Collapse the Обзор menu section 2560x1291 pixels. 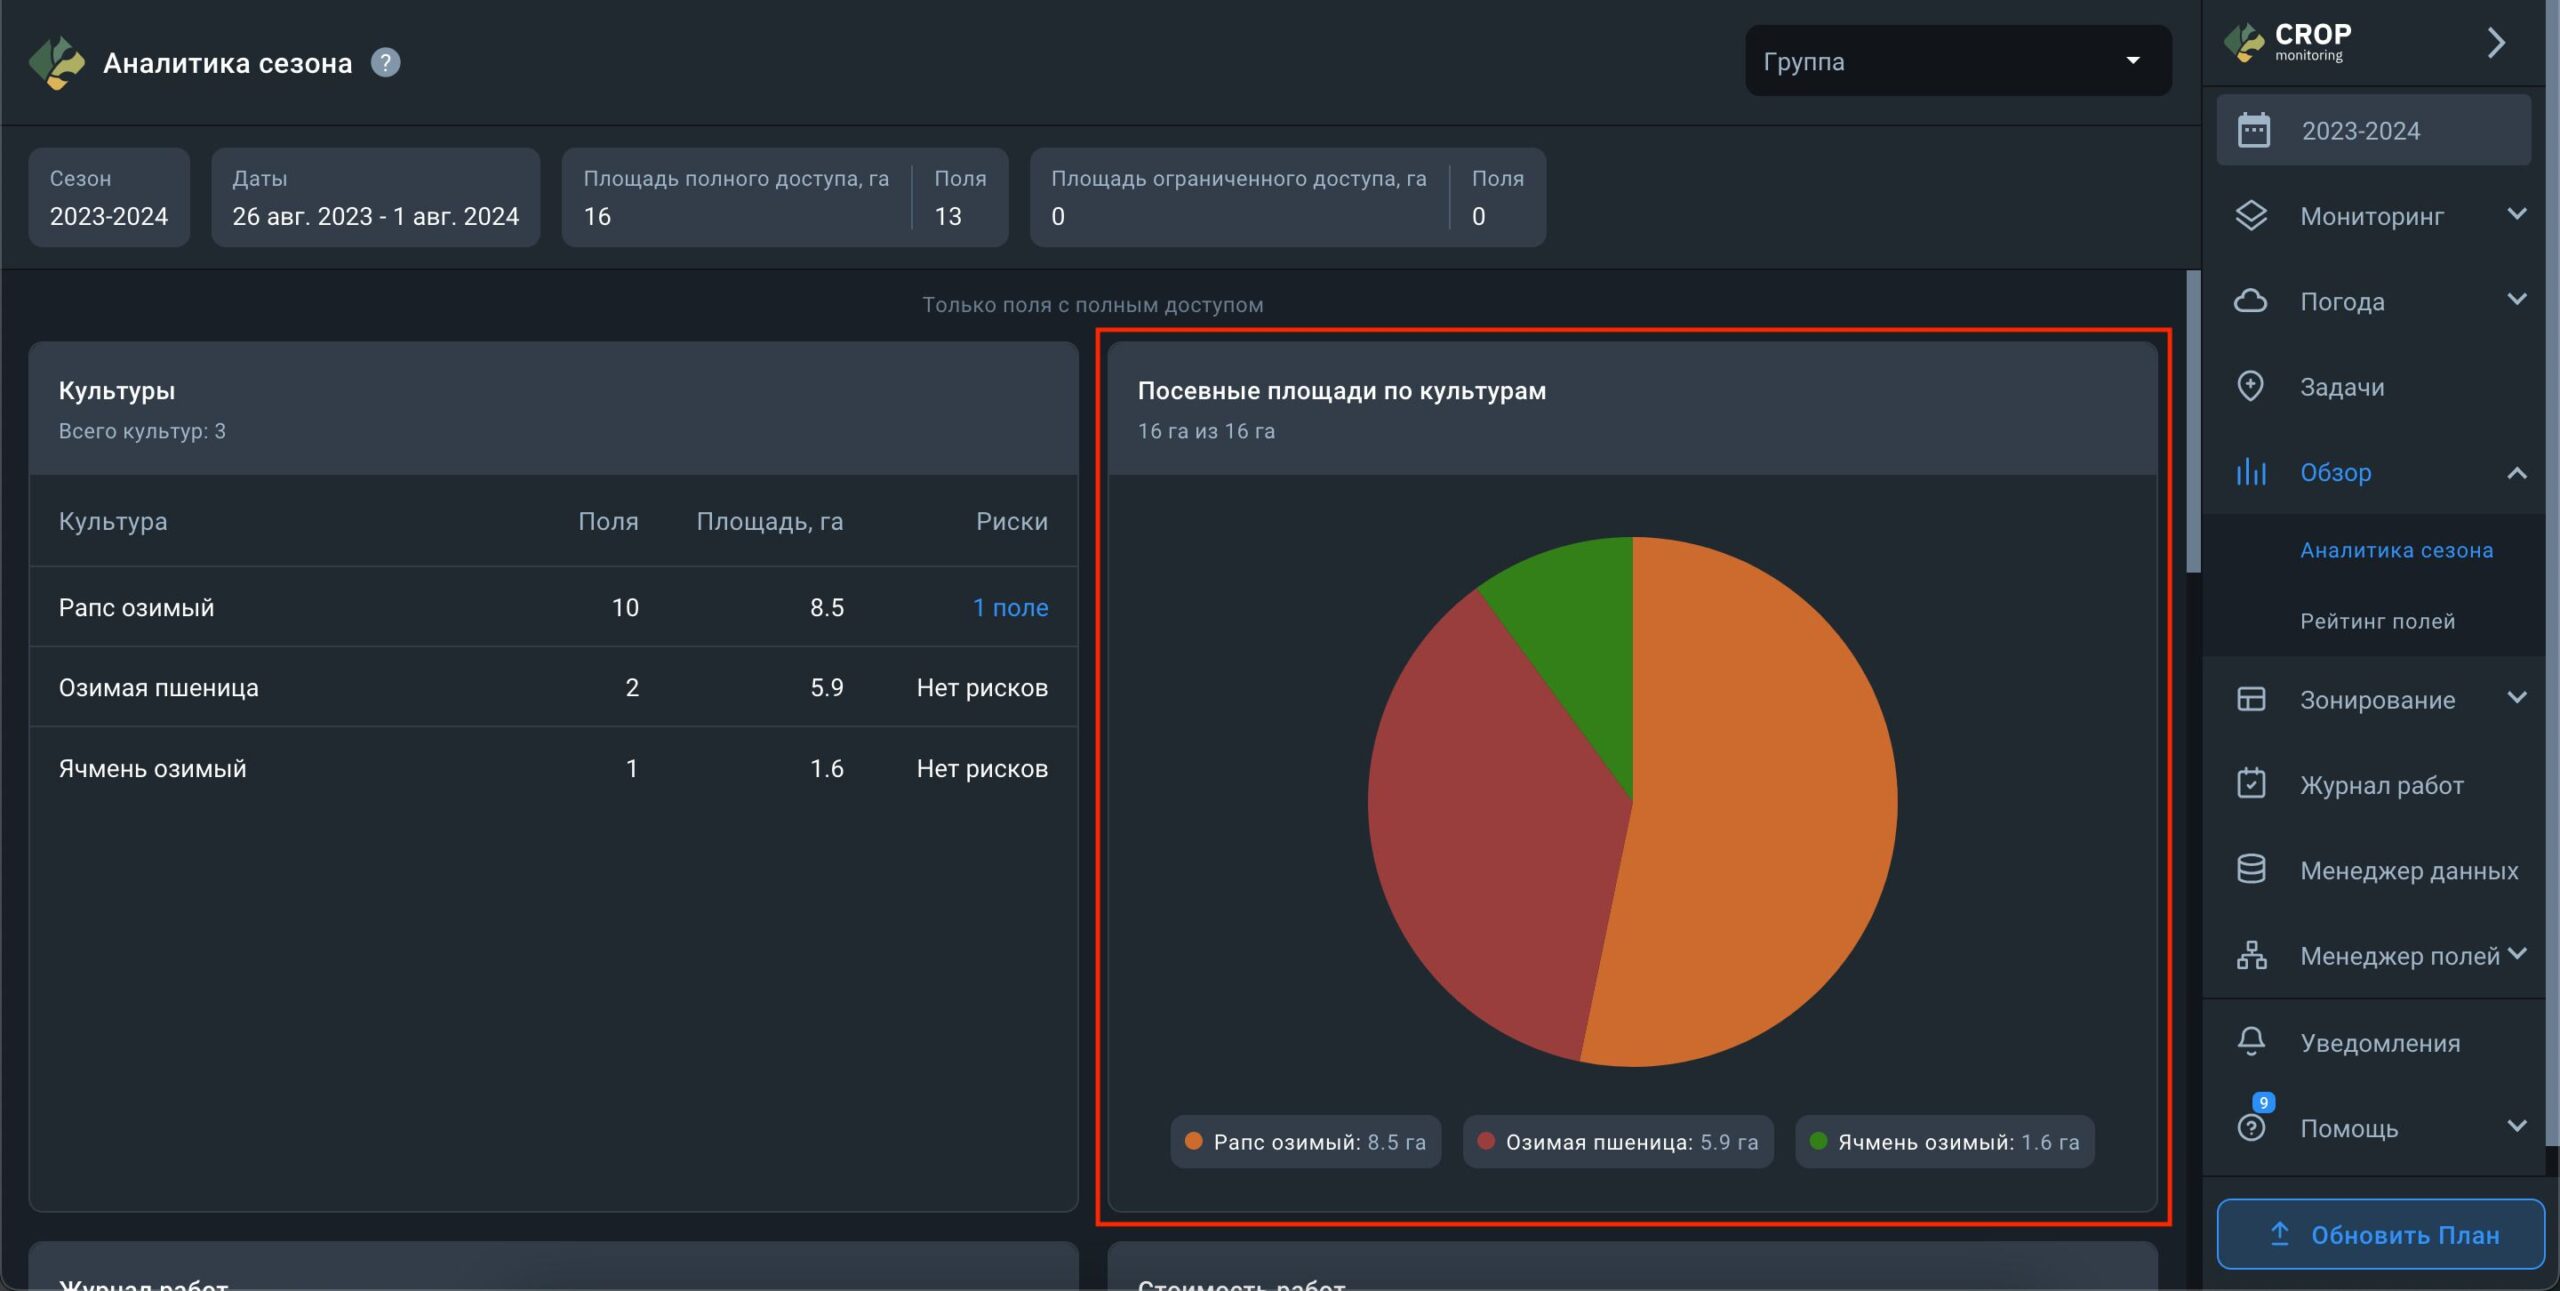pyautogui.click(x=2516, y=473)
